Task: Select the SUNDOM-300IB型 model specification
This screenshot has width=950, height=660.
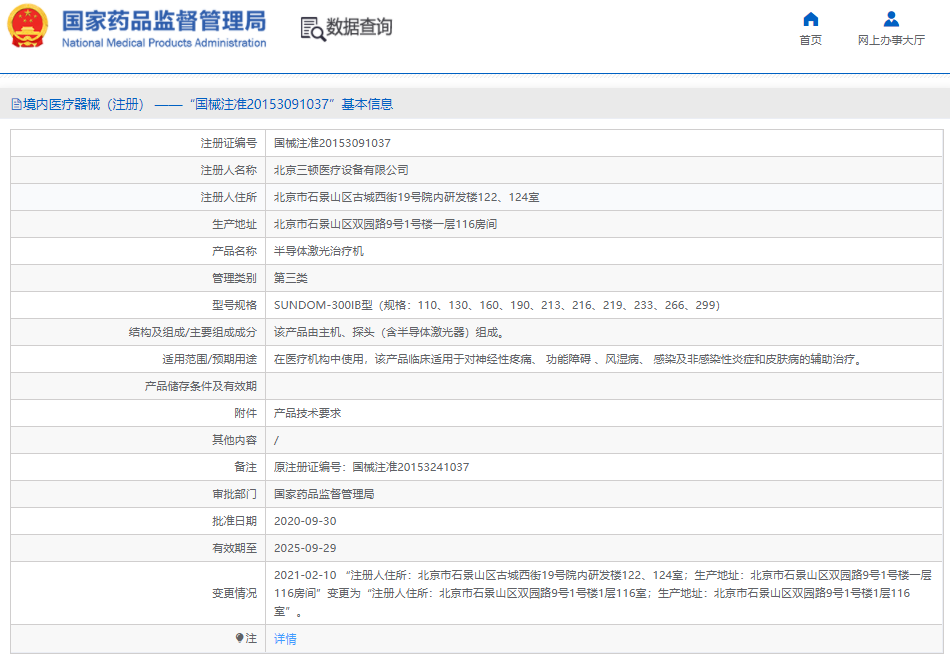Action: (x=497, y=305)
